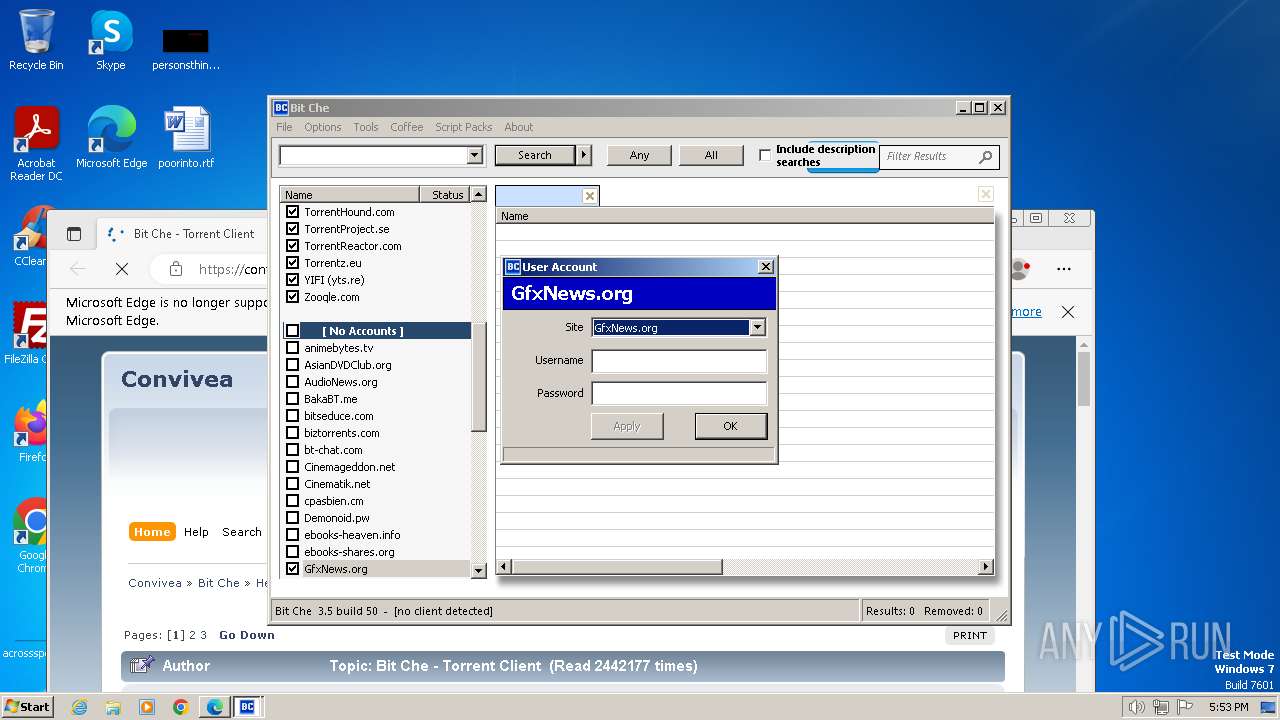Open the Site dropdown in User Account
Image resolution: width=1280 pixels, height=720 pixels.
[x=757, y=328]
